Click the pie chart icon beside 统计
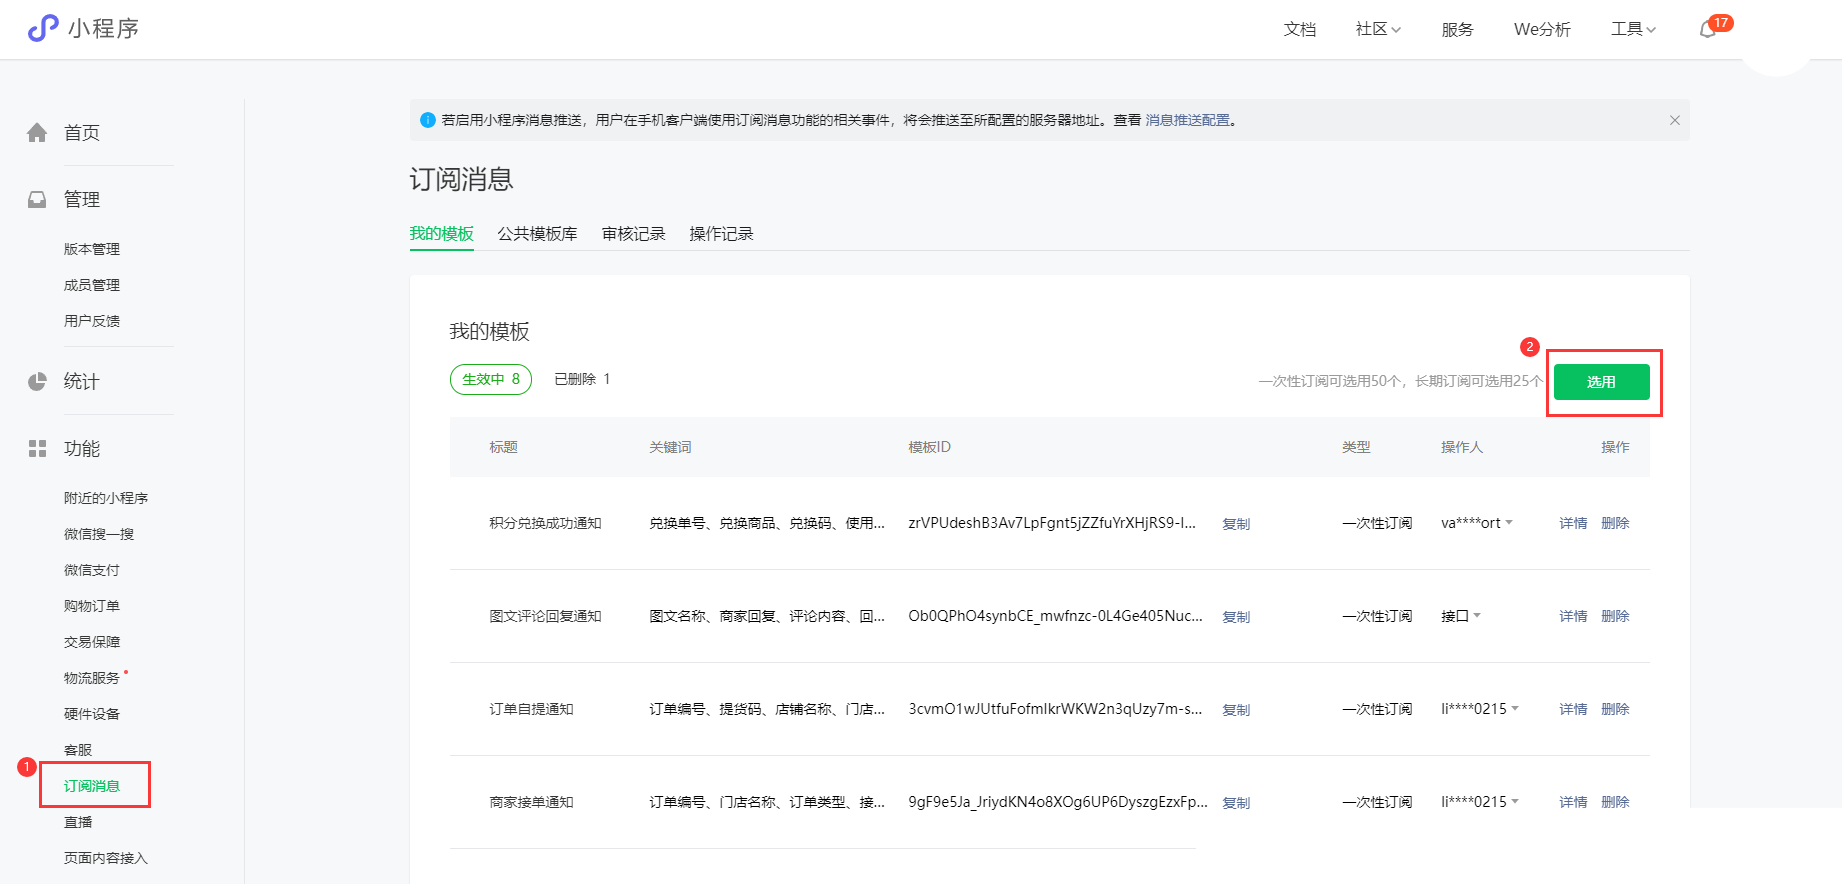 [x=37, y=382]
